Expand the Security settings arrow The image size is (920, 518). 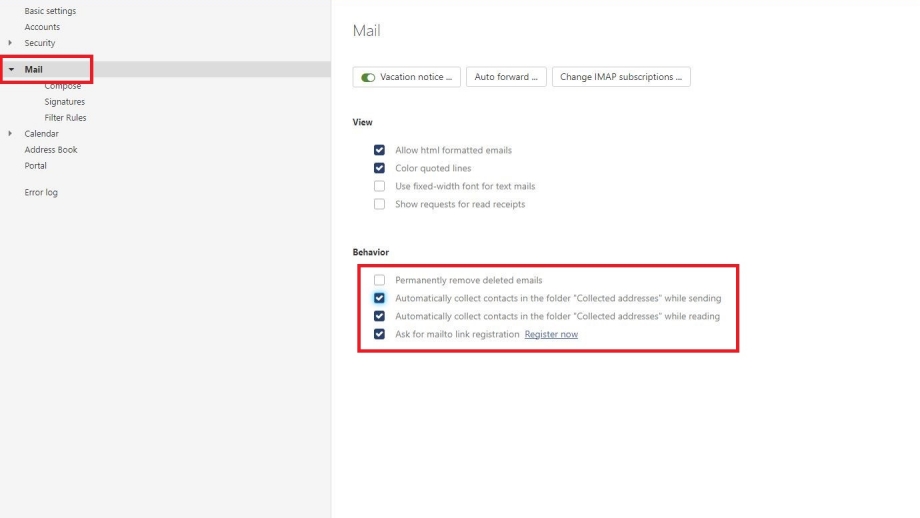(10, 43)
